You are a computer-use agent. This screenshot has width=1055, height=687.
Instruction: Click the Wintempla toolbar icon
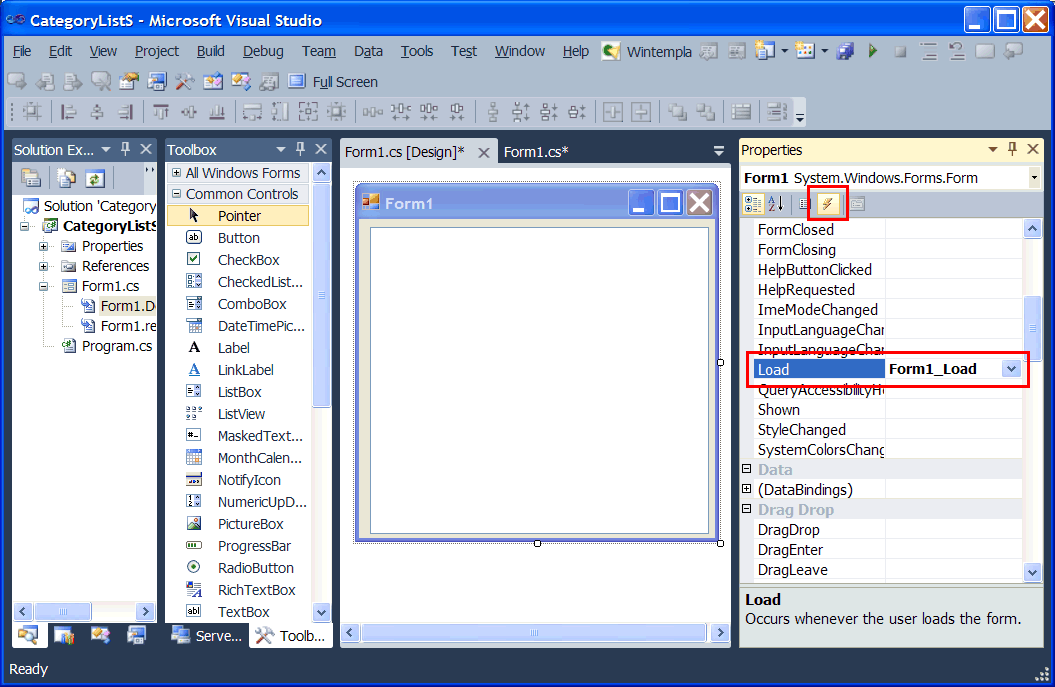[611, 51]
